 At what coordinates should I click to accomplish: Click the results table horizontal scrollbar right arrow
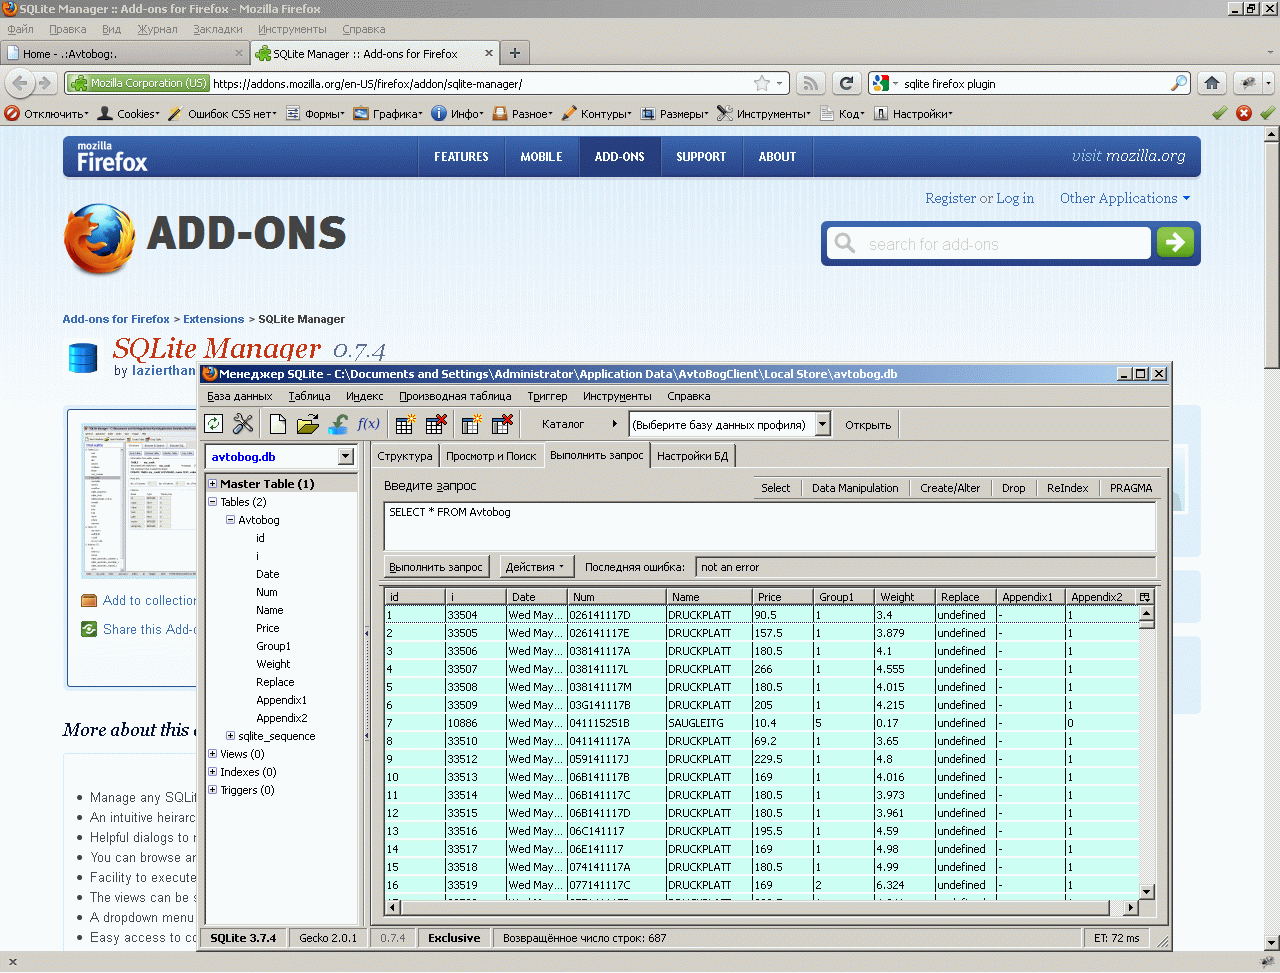1131,907
